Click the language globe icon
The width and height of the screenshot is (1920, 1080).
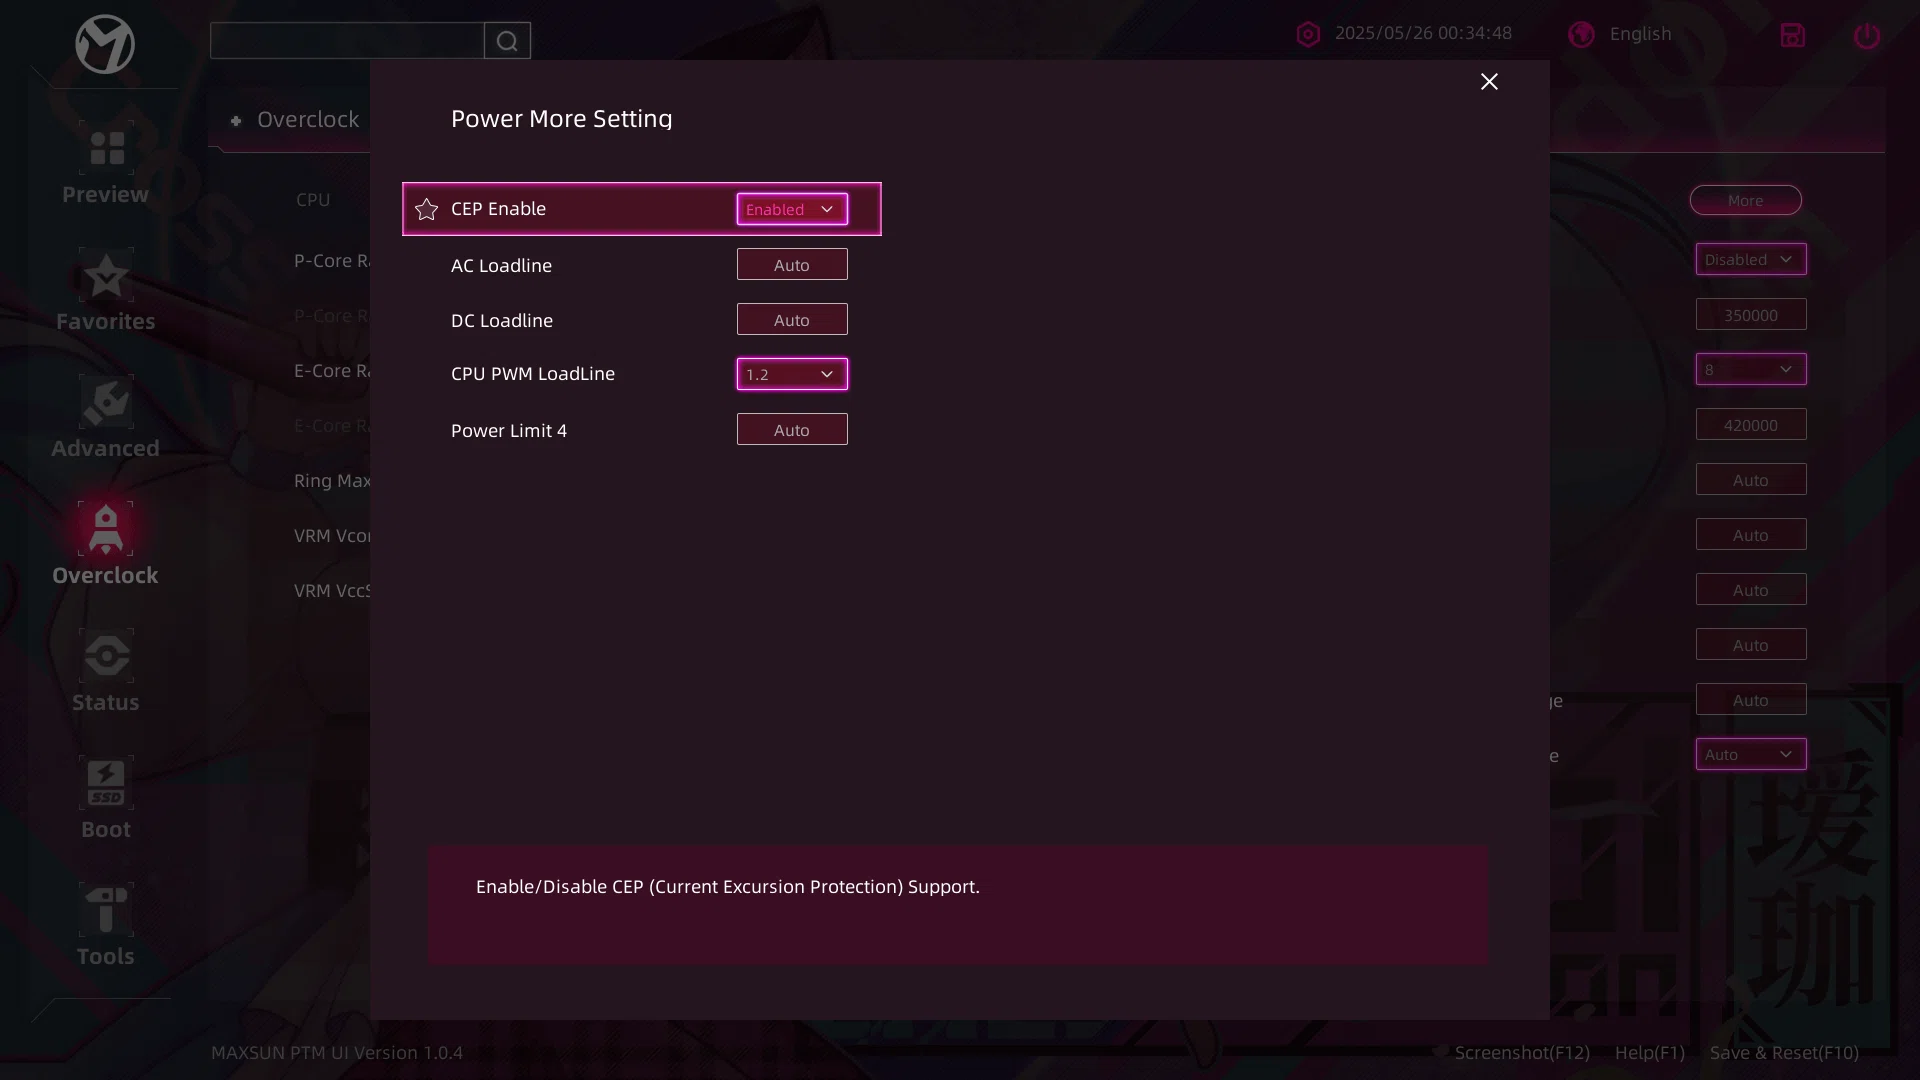pyautogui.click(x=1581, y=34)
